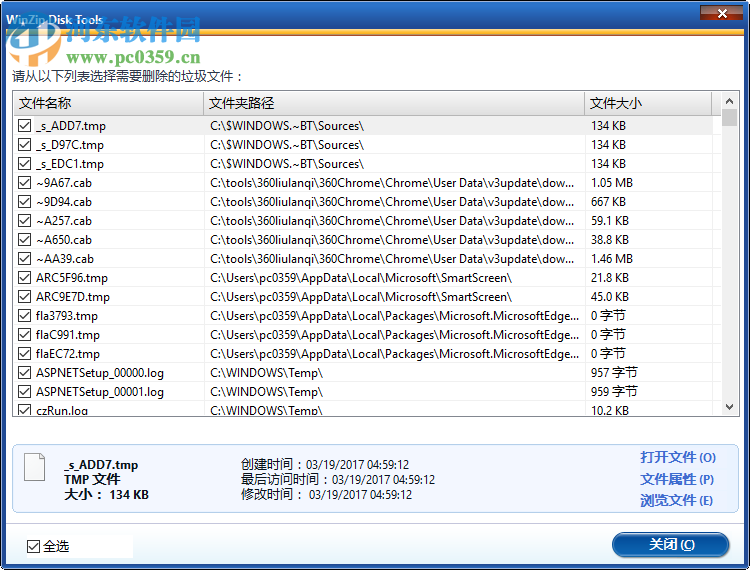Screen dimensions: 750x570
Task: Click path of _s_EDC1.tmp row
Action: coord(287,164)
